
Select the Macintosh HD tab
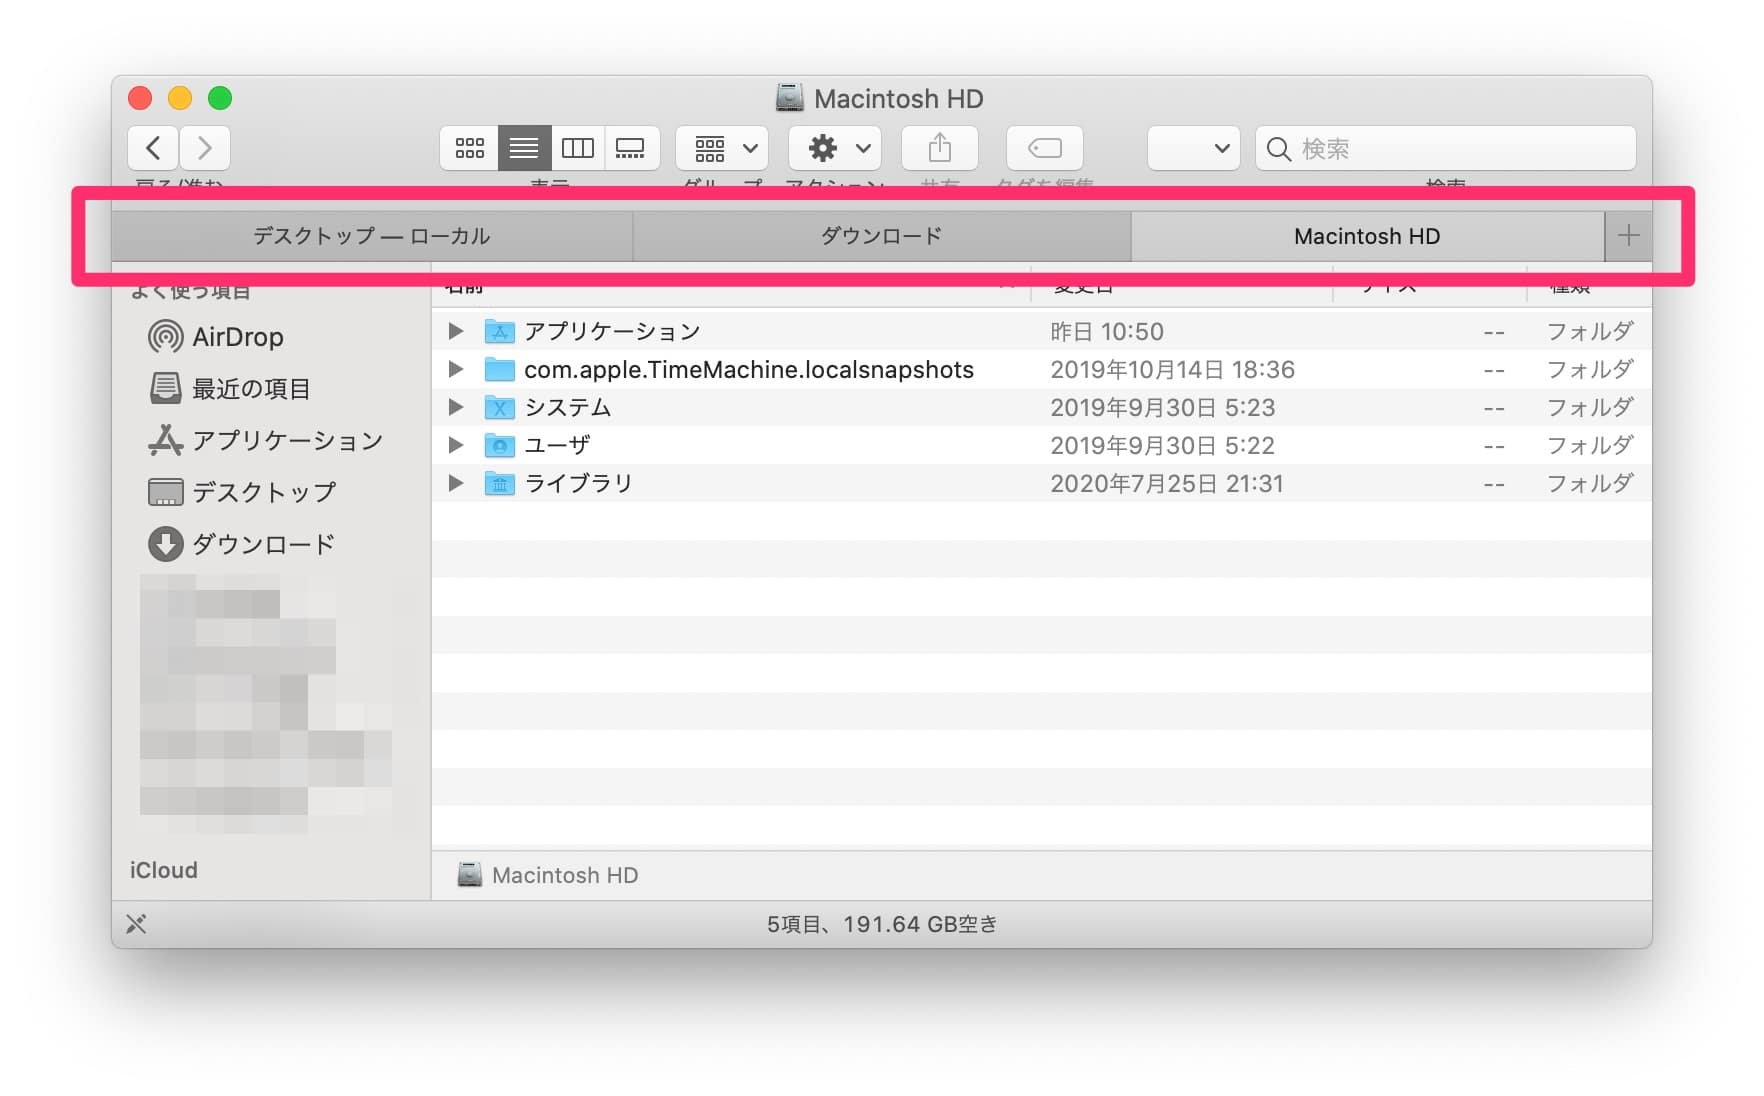1367,236
